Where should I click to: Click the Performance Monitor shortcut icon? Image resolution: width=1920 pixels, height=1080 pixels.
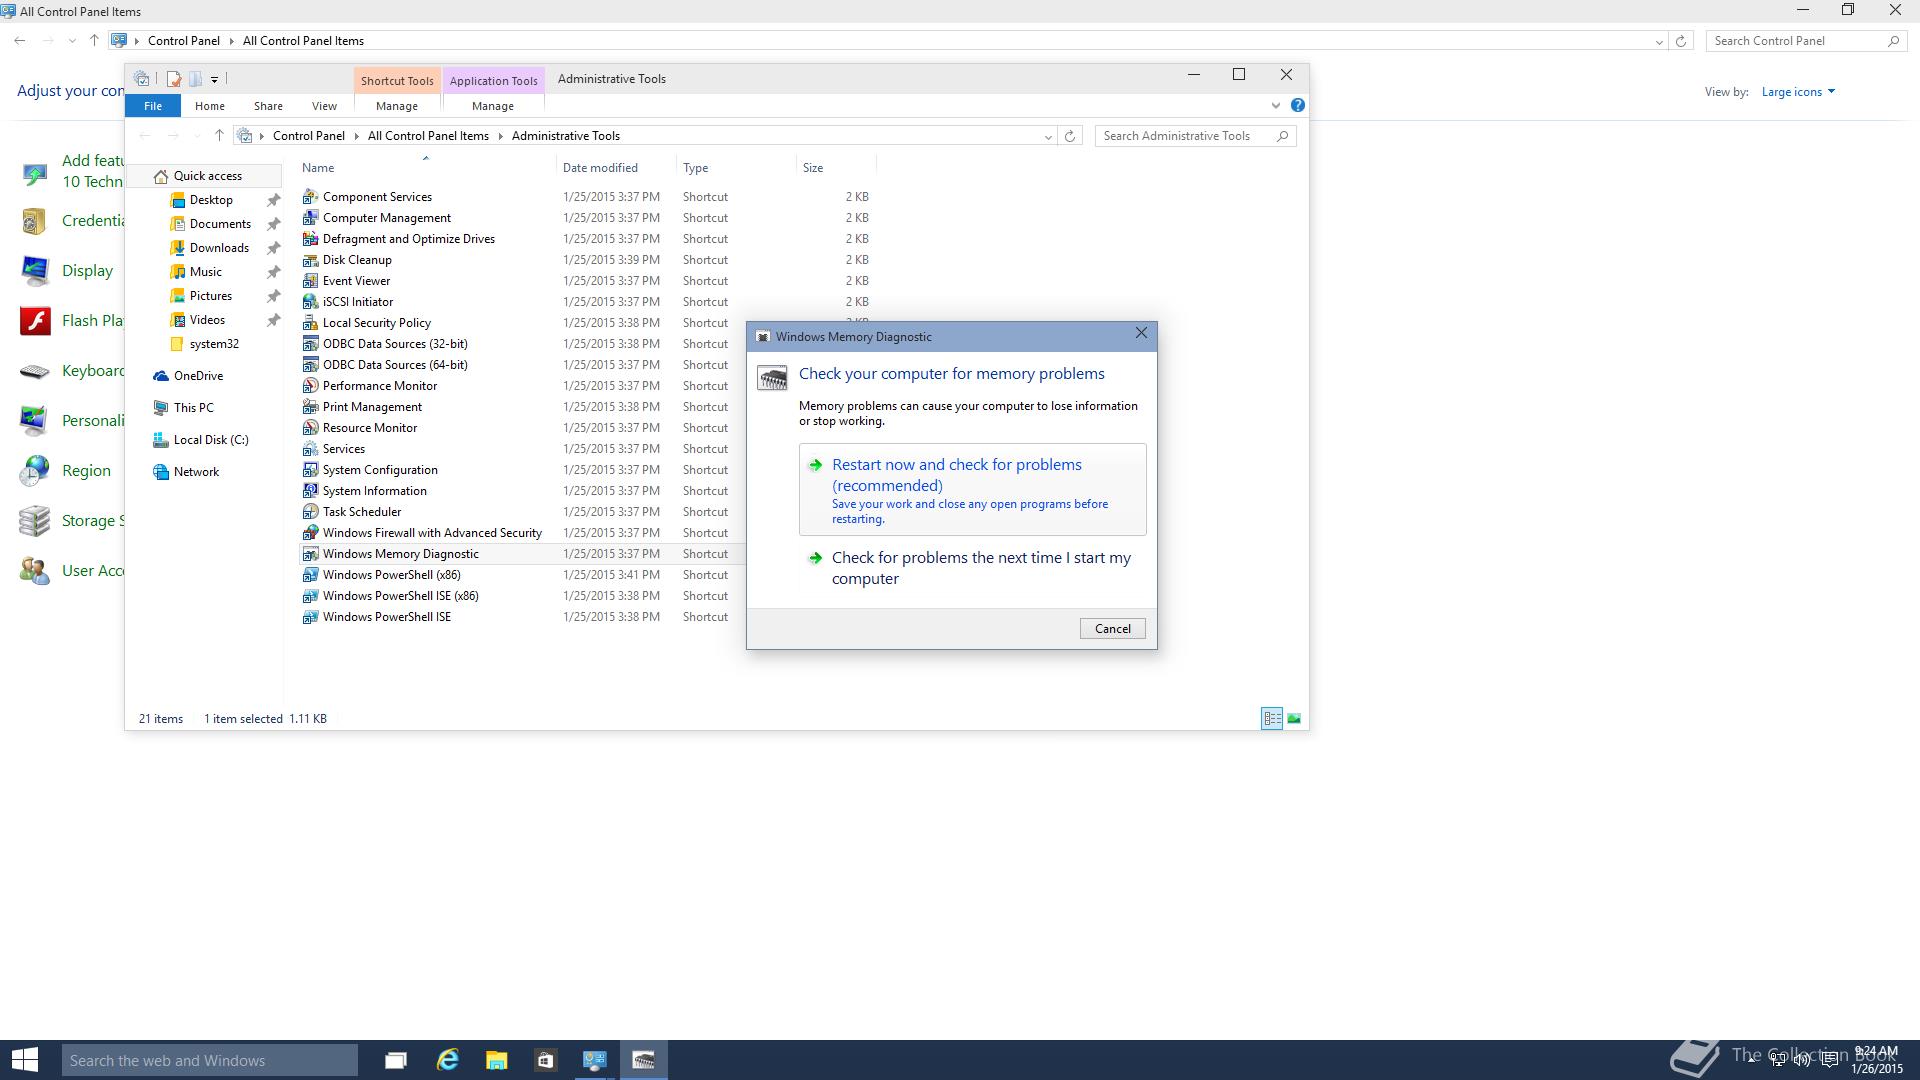tap(310, 386)
